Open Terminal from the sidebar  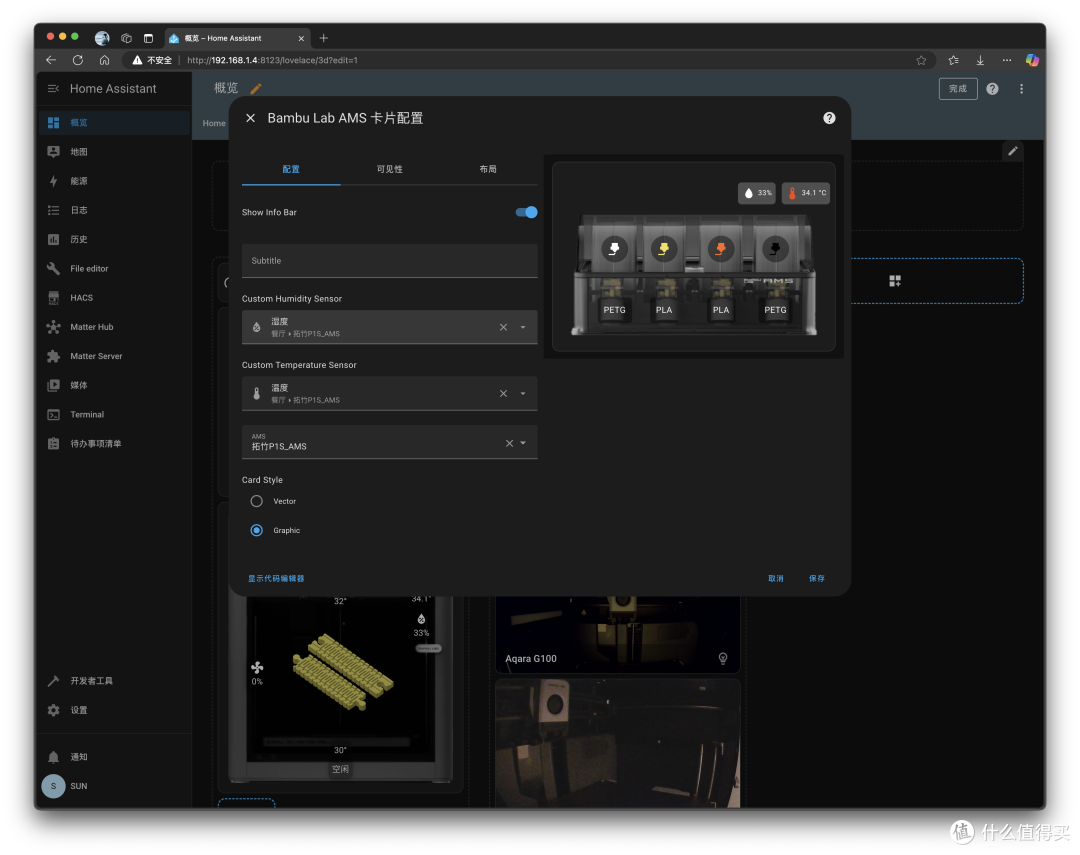pos(87,415)
